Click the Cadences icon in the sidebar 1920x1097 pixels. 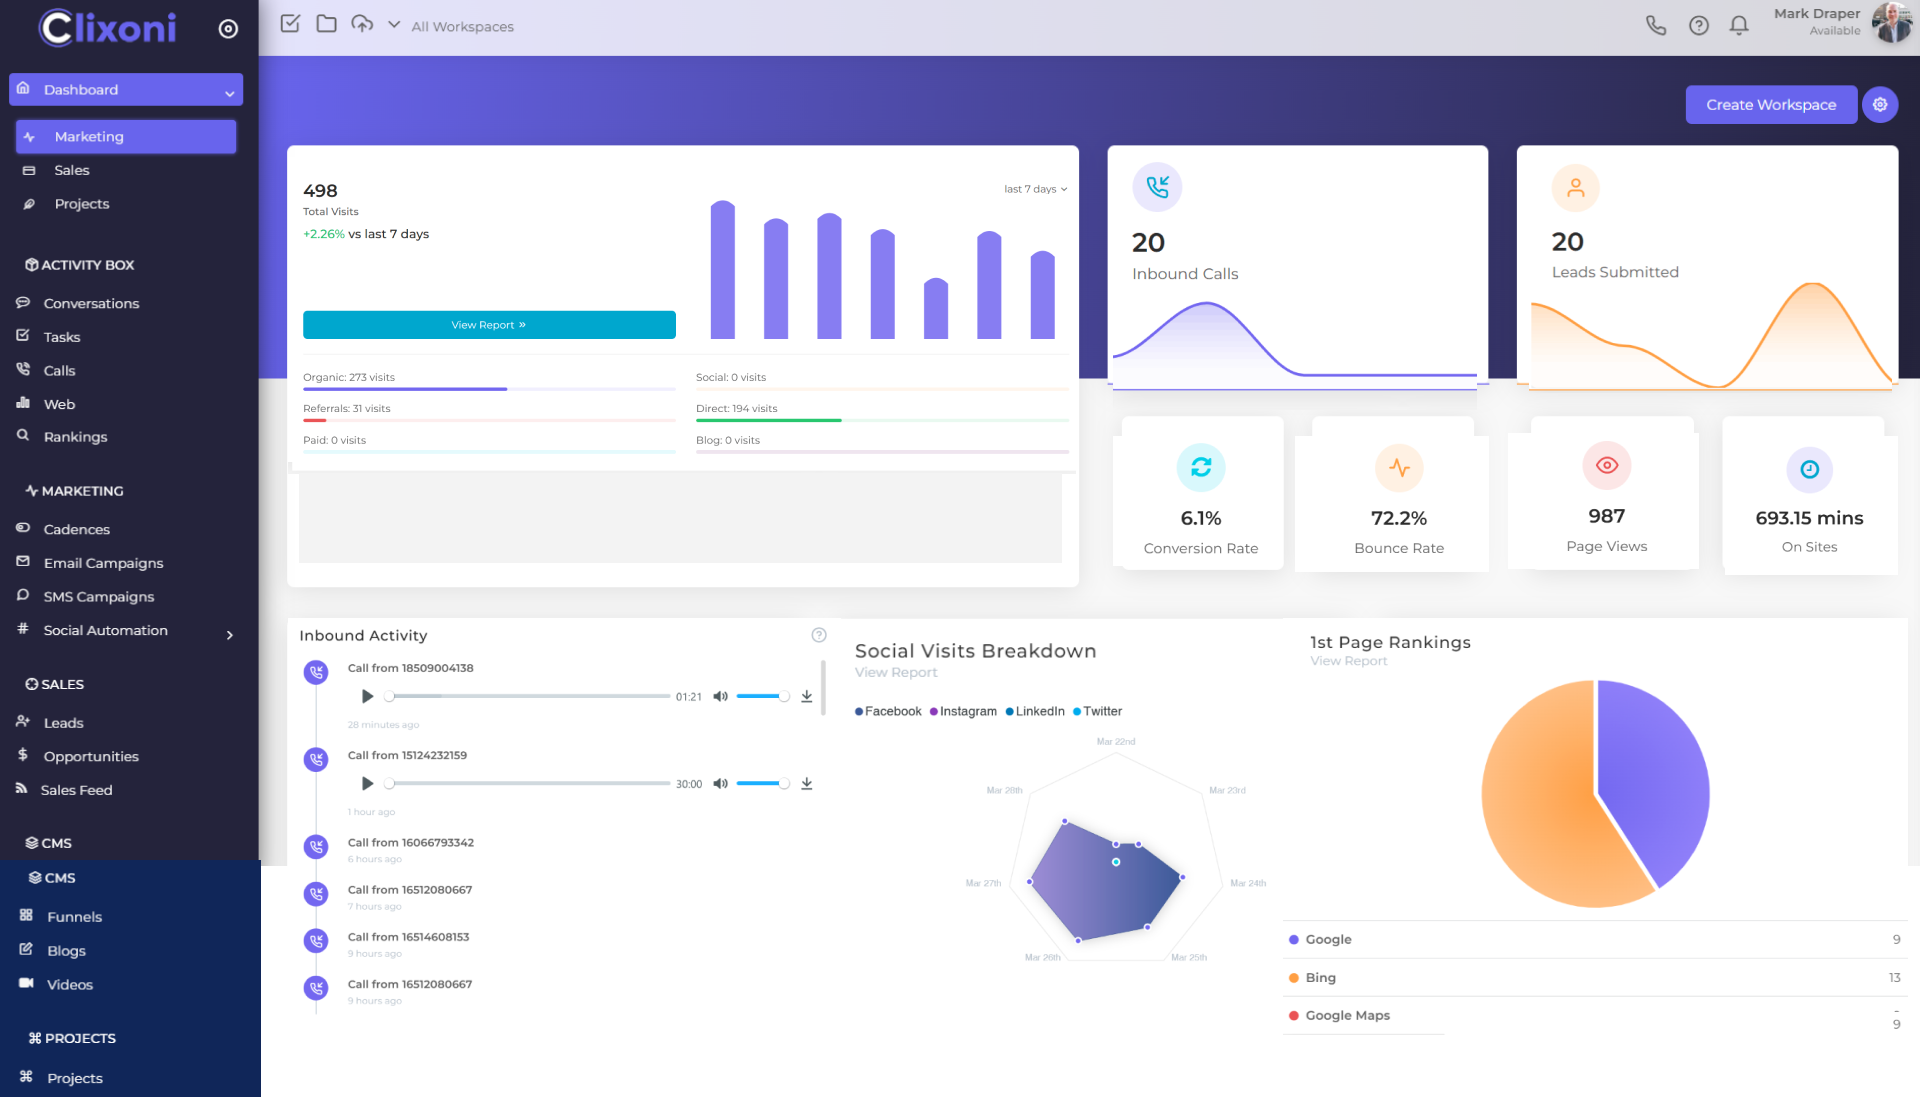coord(23,528)
